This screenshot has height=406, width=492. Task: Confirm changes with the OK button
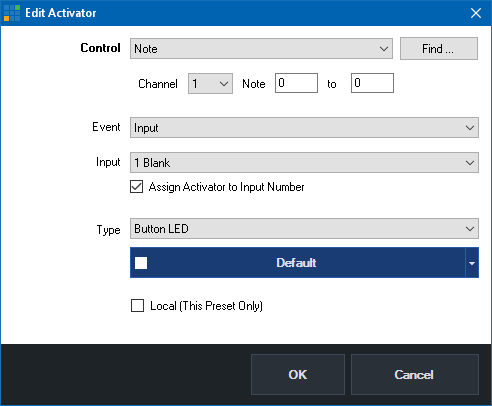coord(298,375)
